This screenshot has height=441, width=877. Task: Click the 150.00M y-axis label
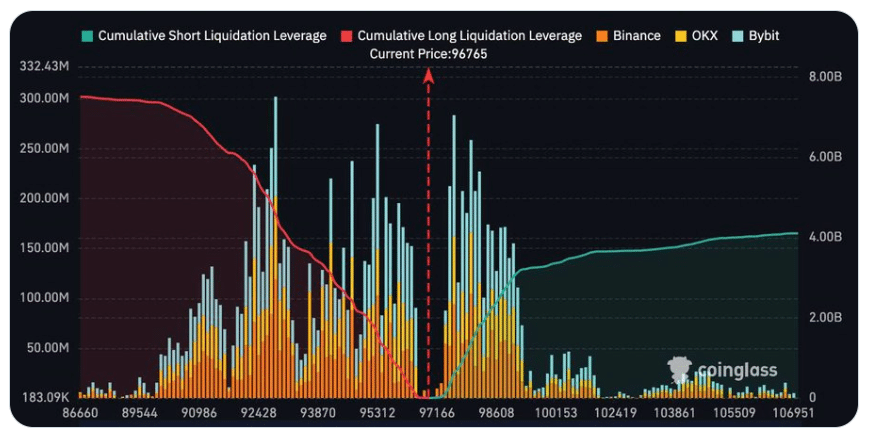pyautogui.click(x=45, y=248)
